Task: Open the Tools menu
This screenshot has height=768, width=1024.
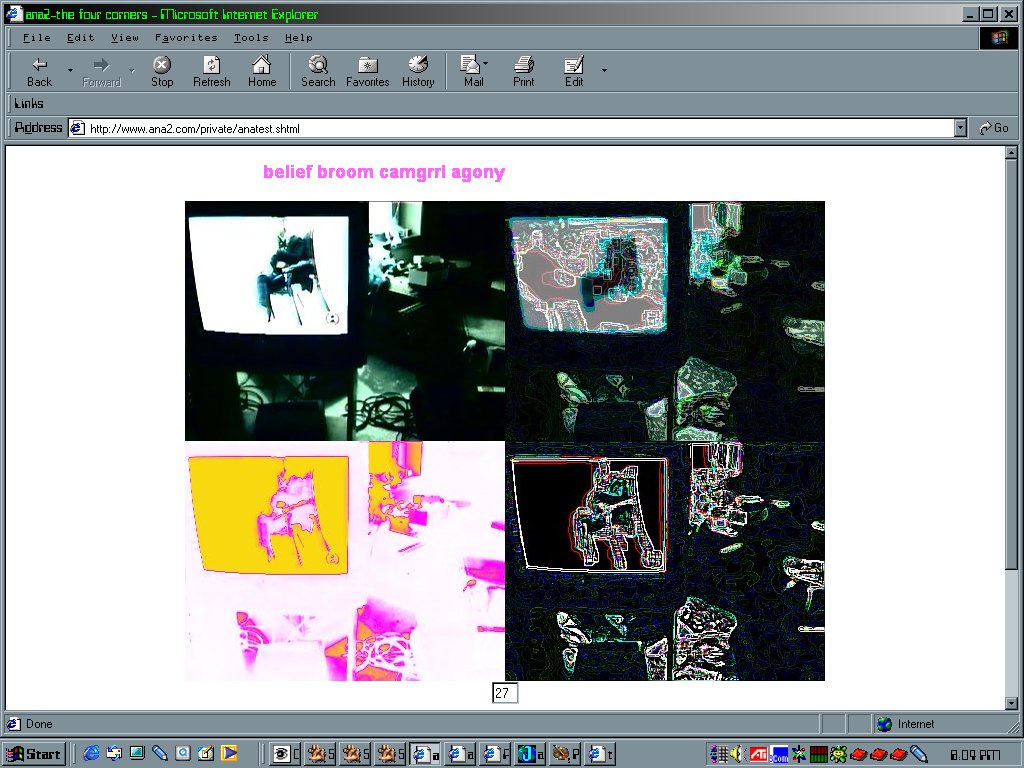Action: 251,38
